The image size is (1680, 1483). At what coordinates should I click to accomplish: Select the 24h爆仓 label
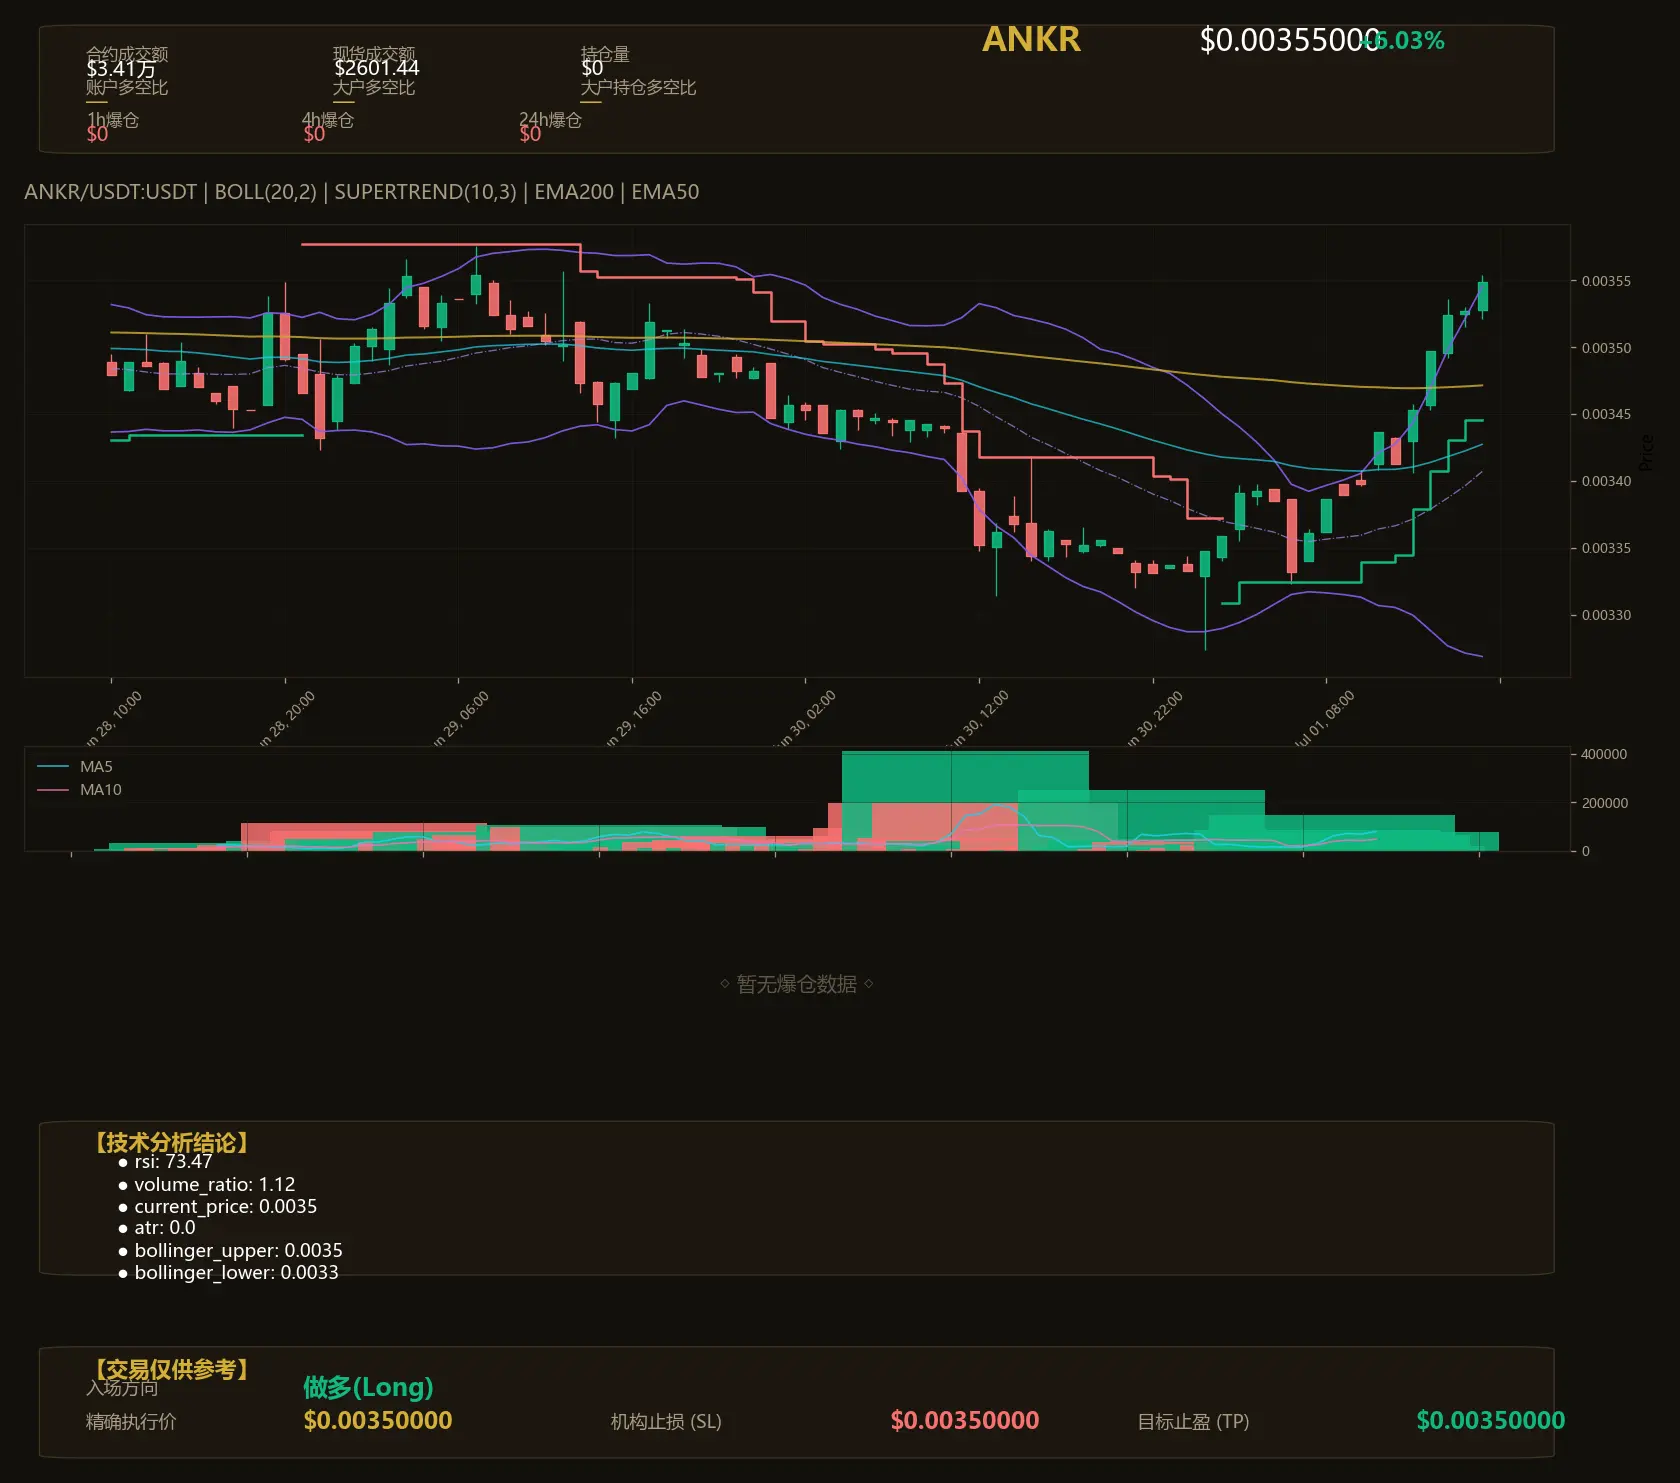pyautogui.click(x=550, y=120)
